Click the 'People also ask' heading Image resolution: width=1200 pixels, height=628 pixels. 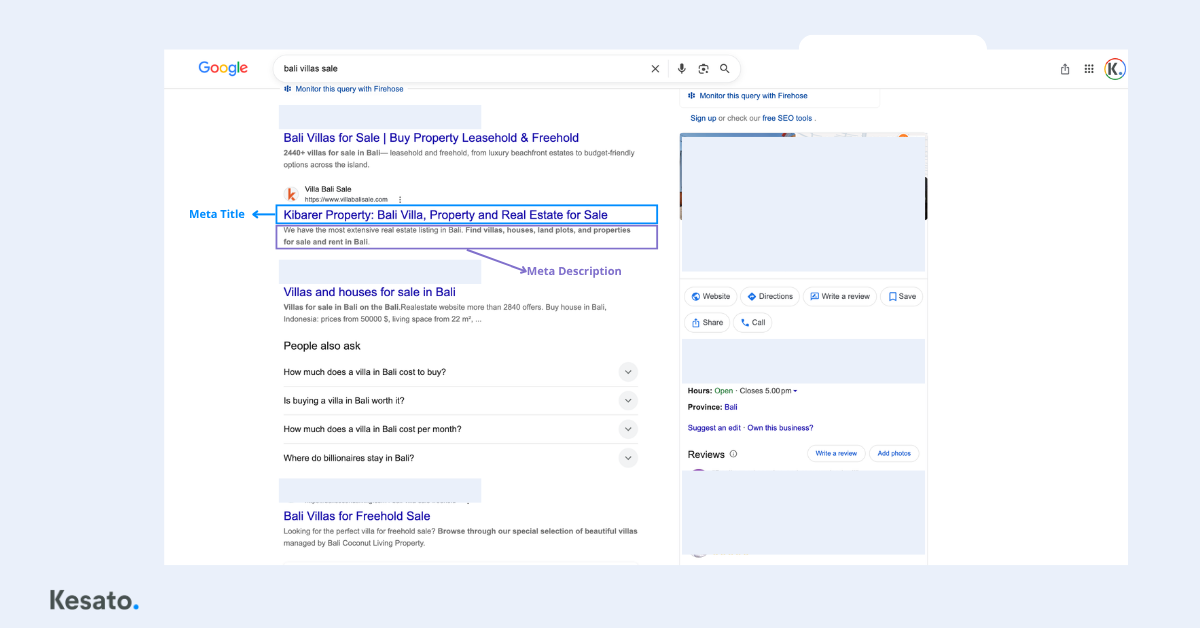coord(322,346)
